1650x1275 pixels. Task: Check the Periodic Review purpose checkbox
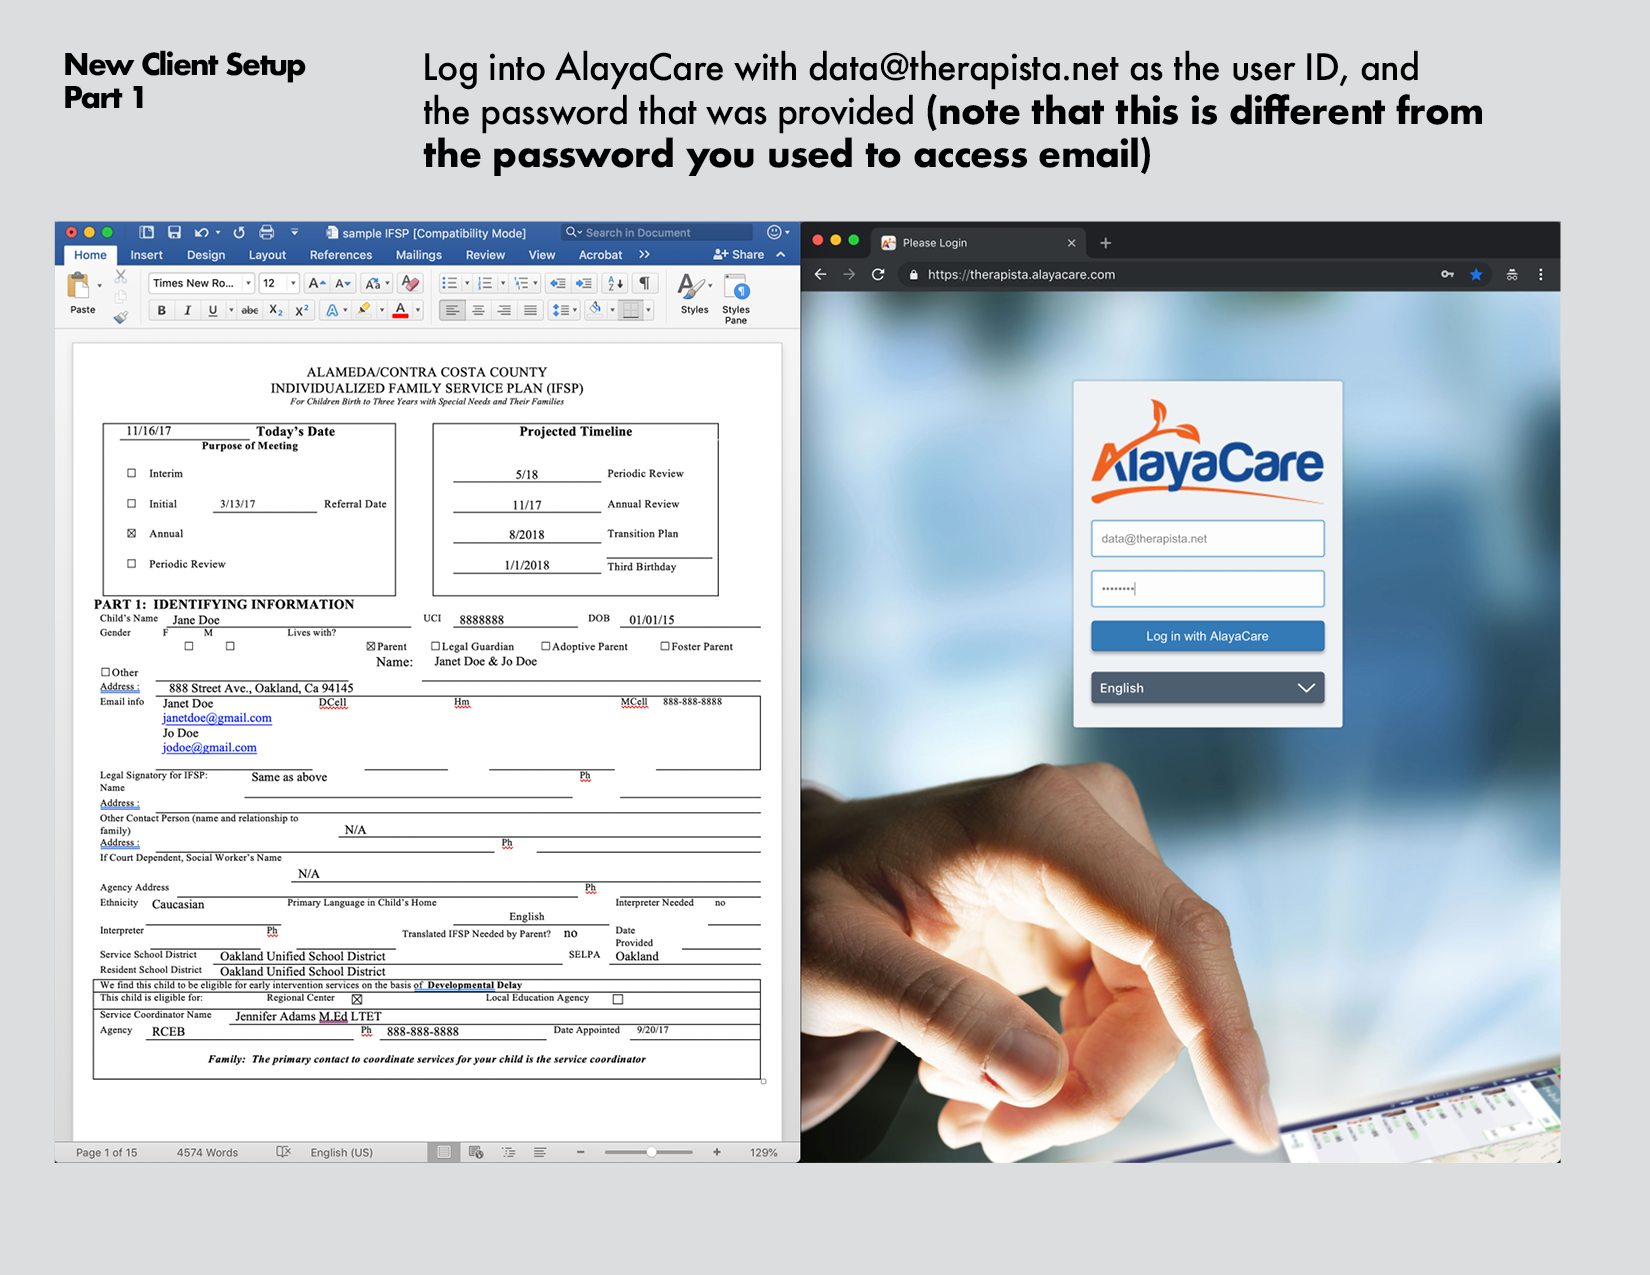point(131,564)
